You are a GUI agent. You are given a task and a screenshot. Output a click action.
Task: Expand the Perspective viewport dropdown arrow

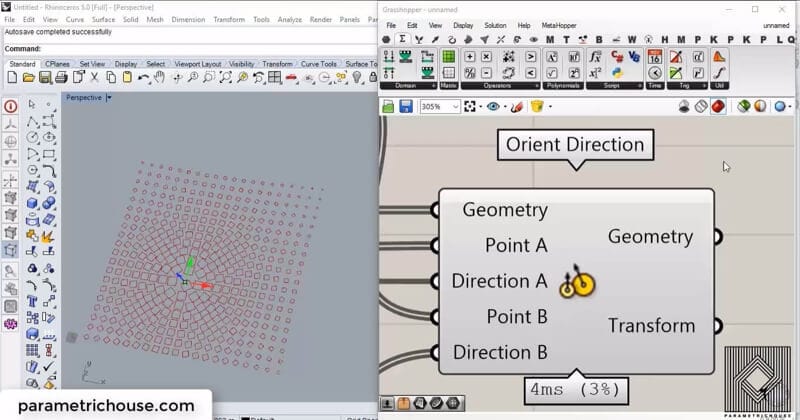(x=109, y=97)
